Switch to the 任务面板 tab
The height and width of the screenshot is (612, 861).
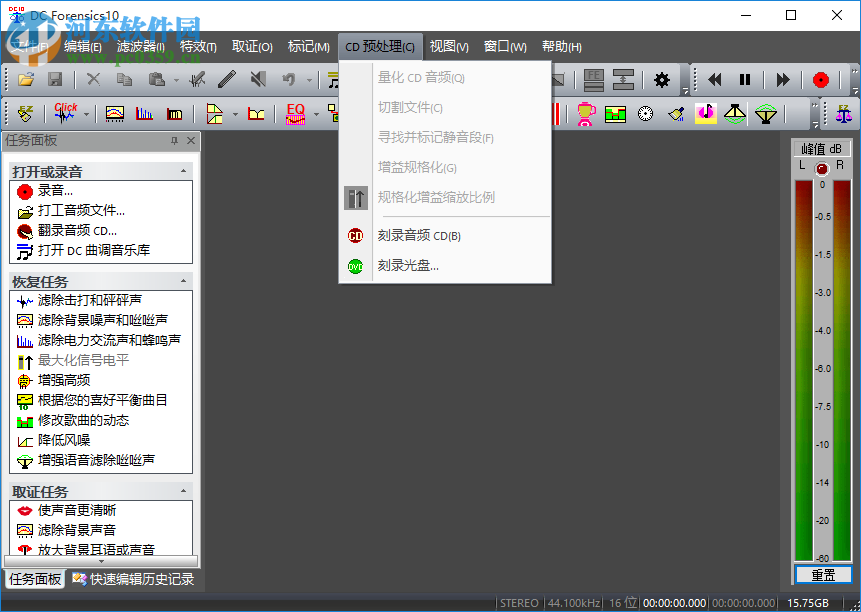(35, 579)
